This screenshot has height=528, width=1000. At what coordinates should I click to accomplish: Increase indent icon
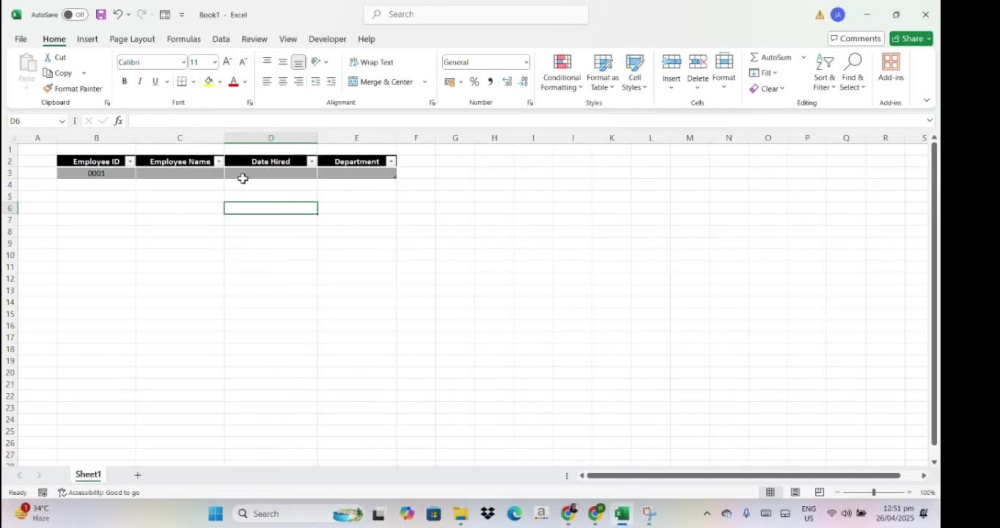coord(331,82)
